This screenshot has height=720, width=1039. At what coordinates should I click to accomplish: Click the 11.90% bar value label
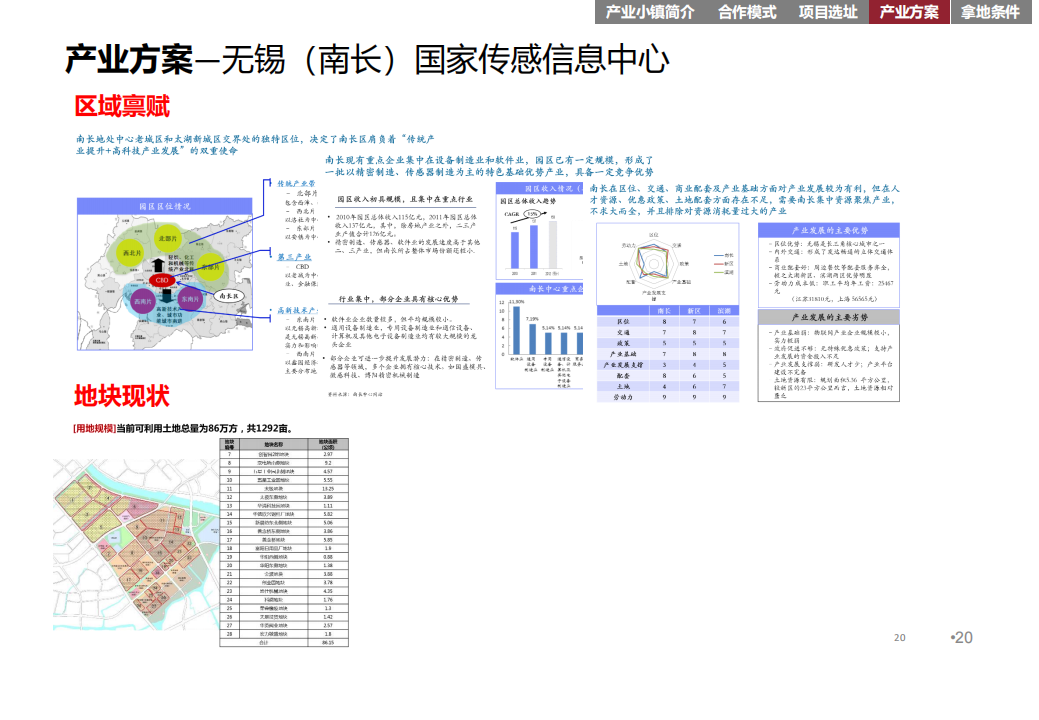click(516, 301)
